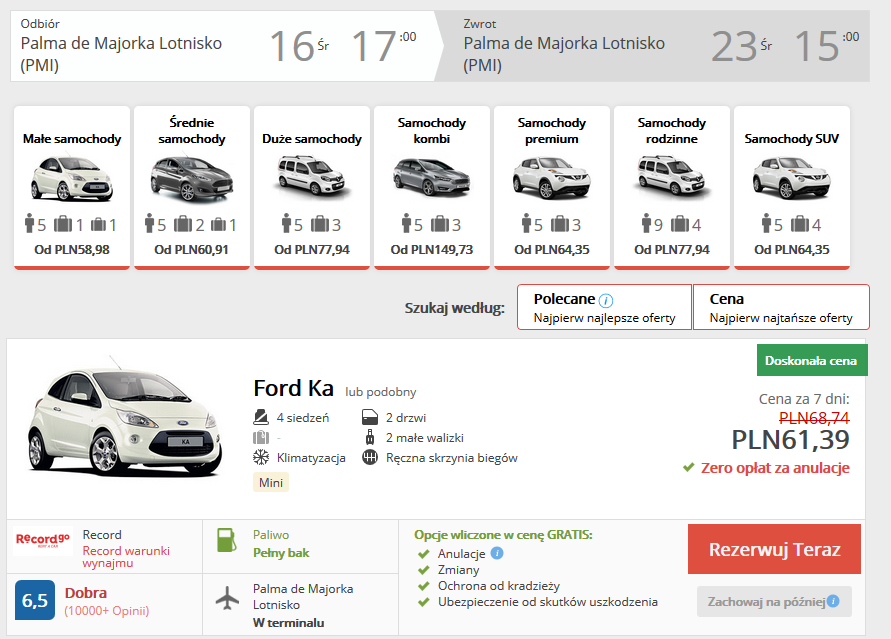Click the door icon next to 2 drzwi
This screenshot has height=639, width=891.
[370, 417]
